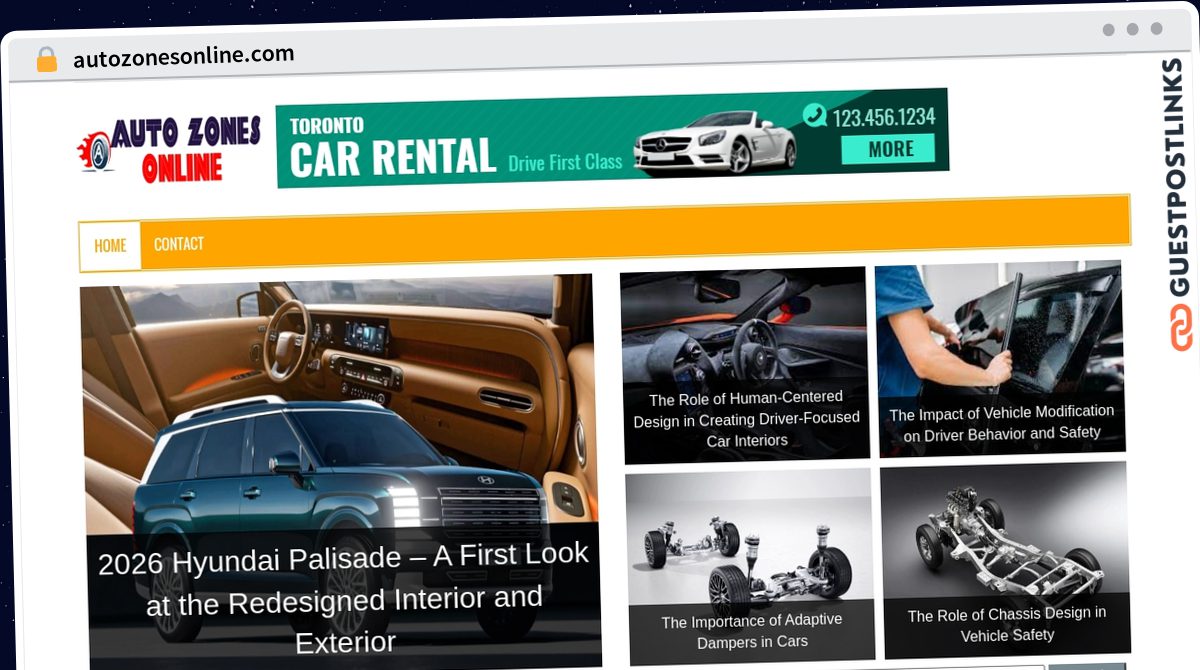Click the Hyundai Palisade featured image
1200x670 pixels.
click(x=340, y=470)
